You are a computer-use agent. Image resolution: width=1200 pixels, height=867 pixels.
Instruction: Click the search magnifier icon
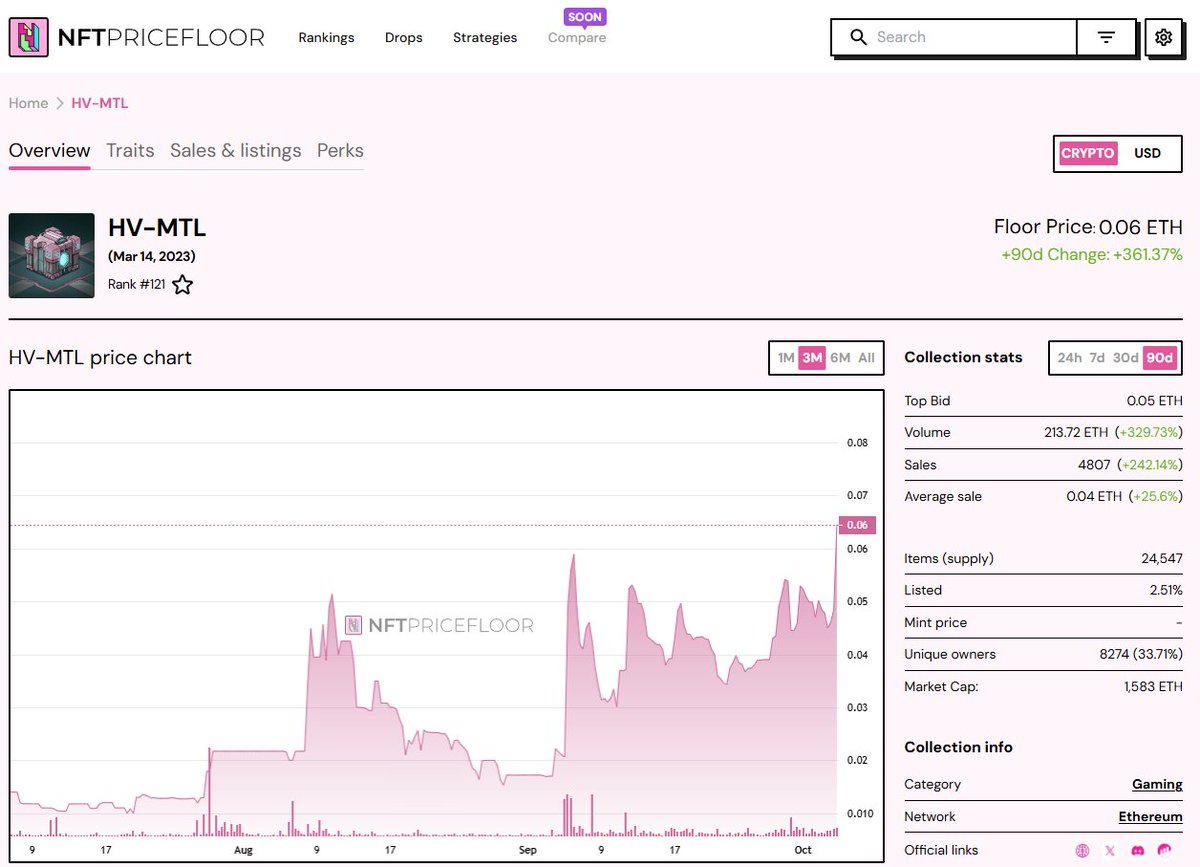point(858,37)
